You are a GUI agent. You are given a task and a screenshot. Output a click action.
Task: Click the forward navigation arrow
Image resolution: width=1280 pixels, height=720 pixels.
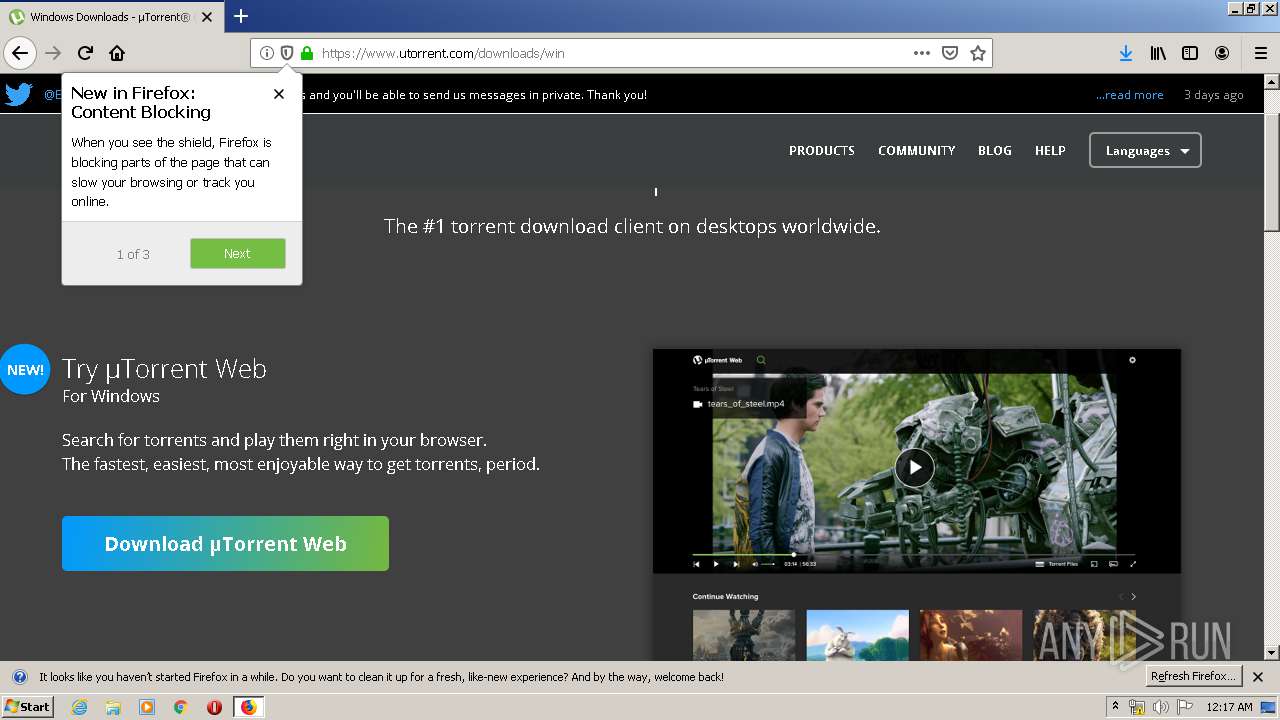[53, 53]
